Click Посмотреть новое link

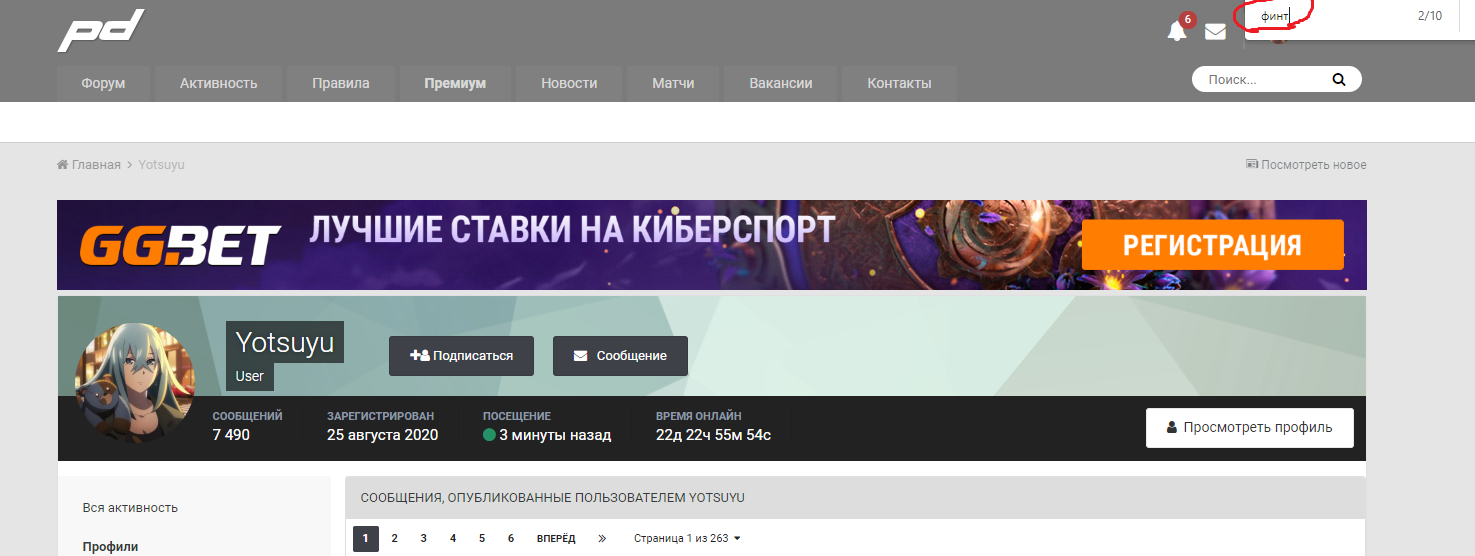click(1306, 164)
